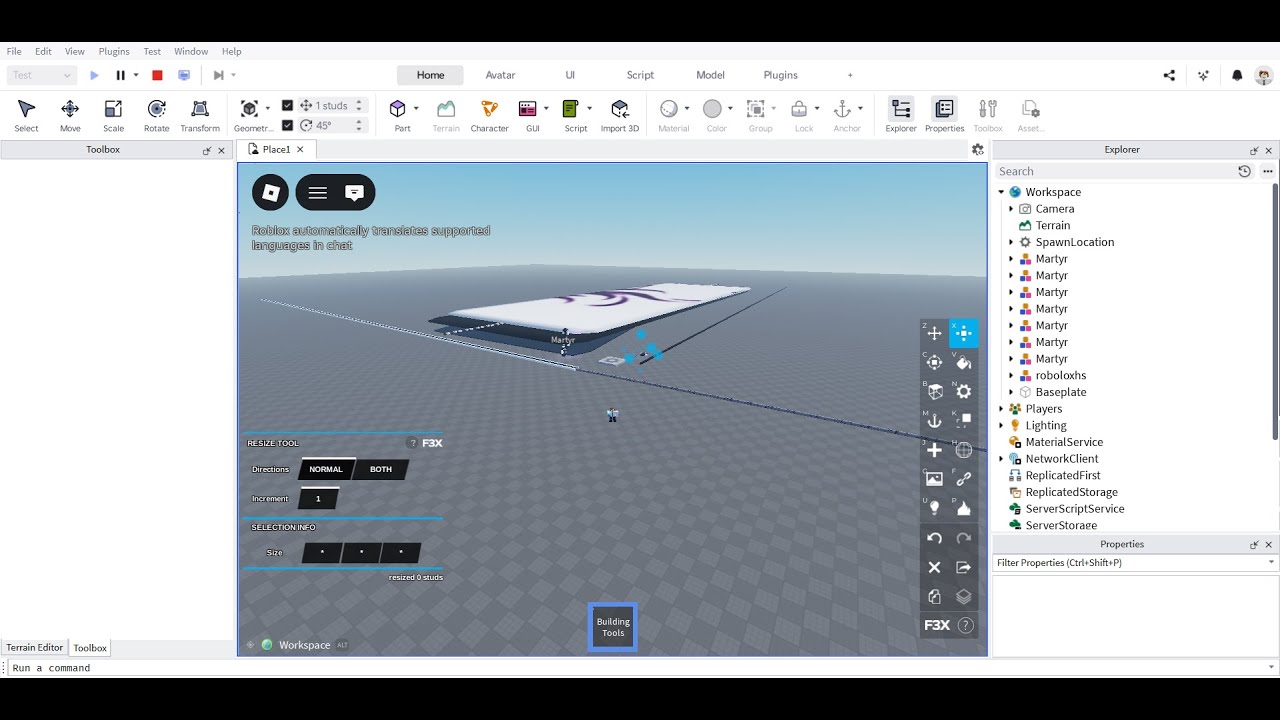Open the Test mode dropdown
This screenshot has height=720, width=1280.
coord(41,75)
